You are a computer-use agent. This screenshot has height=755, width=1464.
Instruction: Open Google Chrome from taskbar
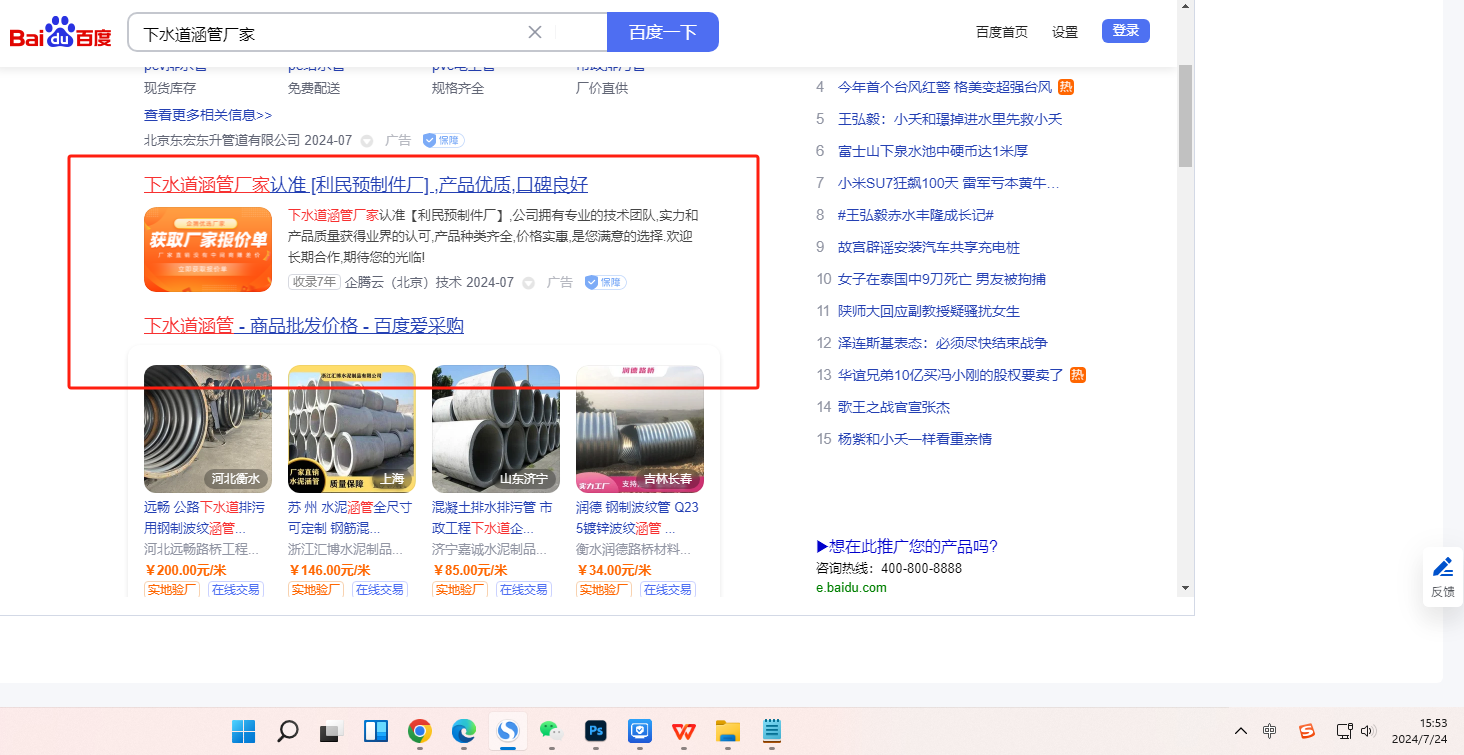coord(419,731)
